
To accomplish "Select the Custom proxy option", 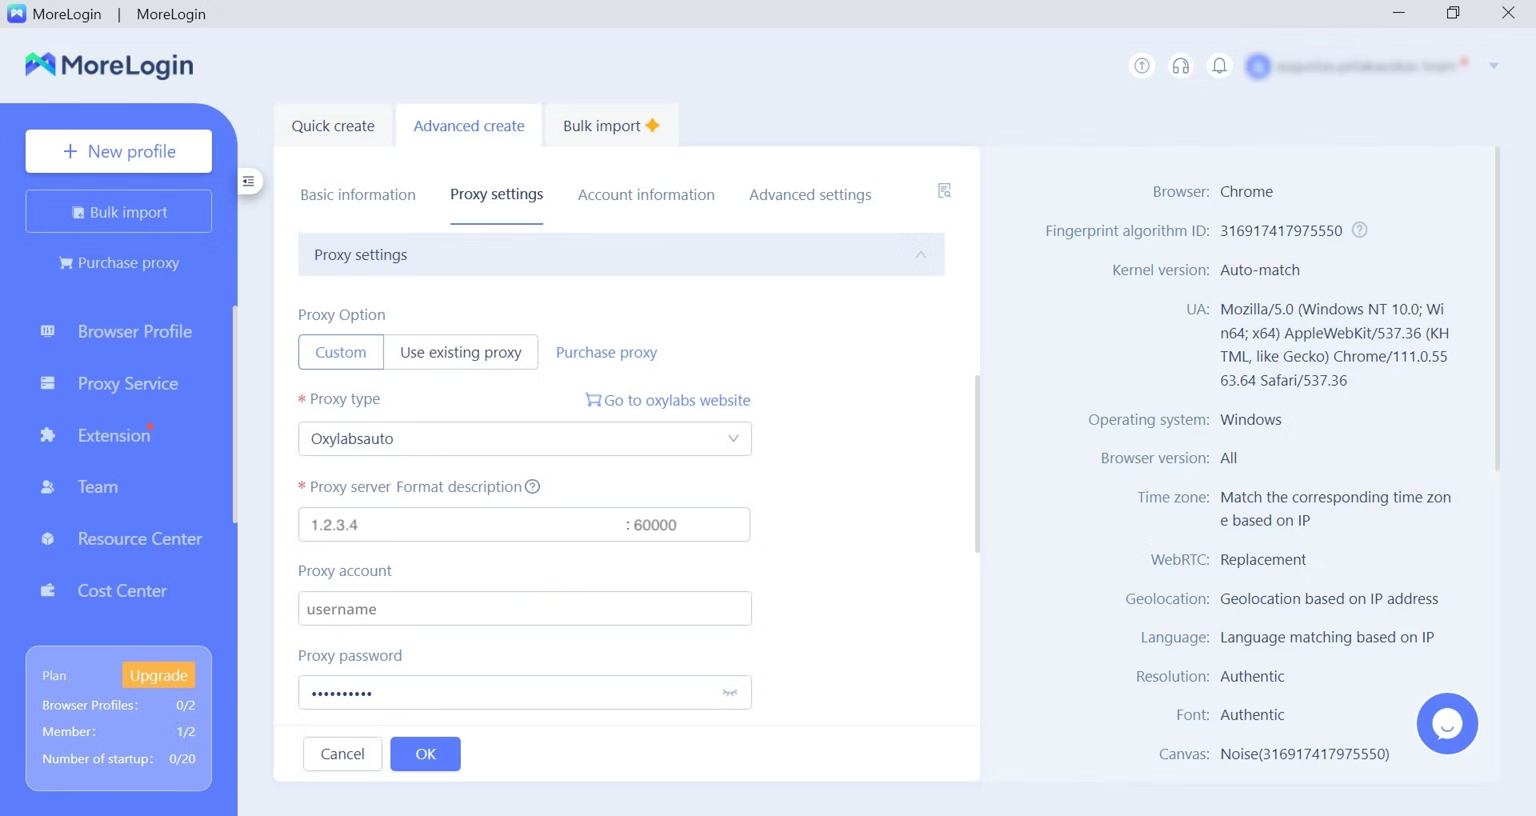I will [341, 352].
